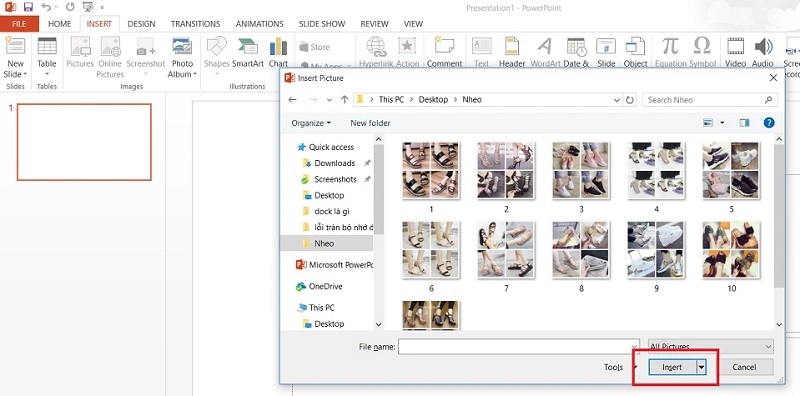This screenshot has width=800, height=396.
Task: Click the Insert button in dialog
Action: 672,367
